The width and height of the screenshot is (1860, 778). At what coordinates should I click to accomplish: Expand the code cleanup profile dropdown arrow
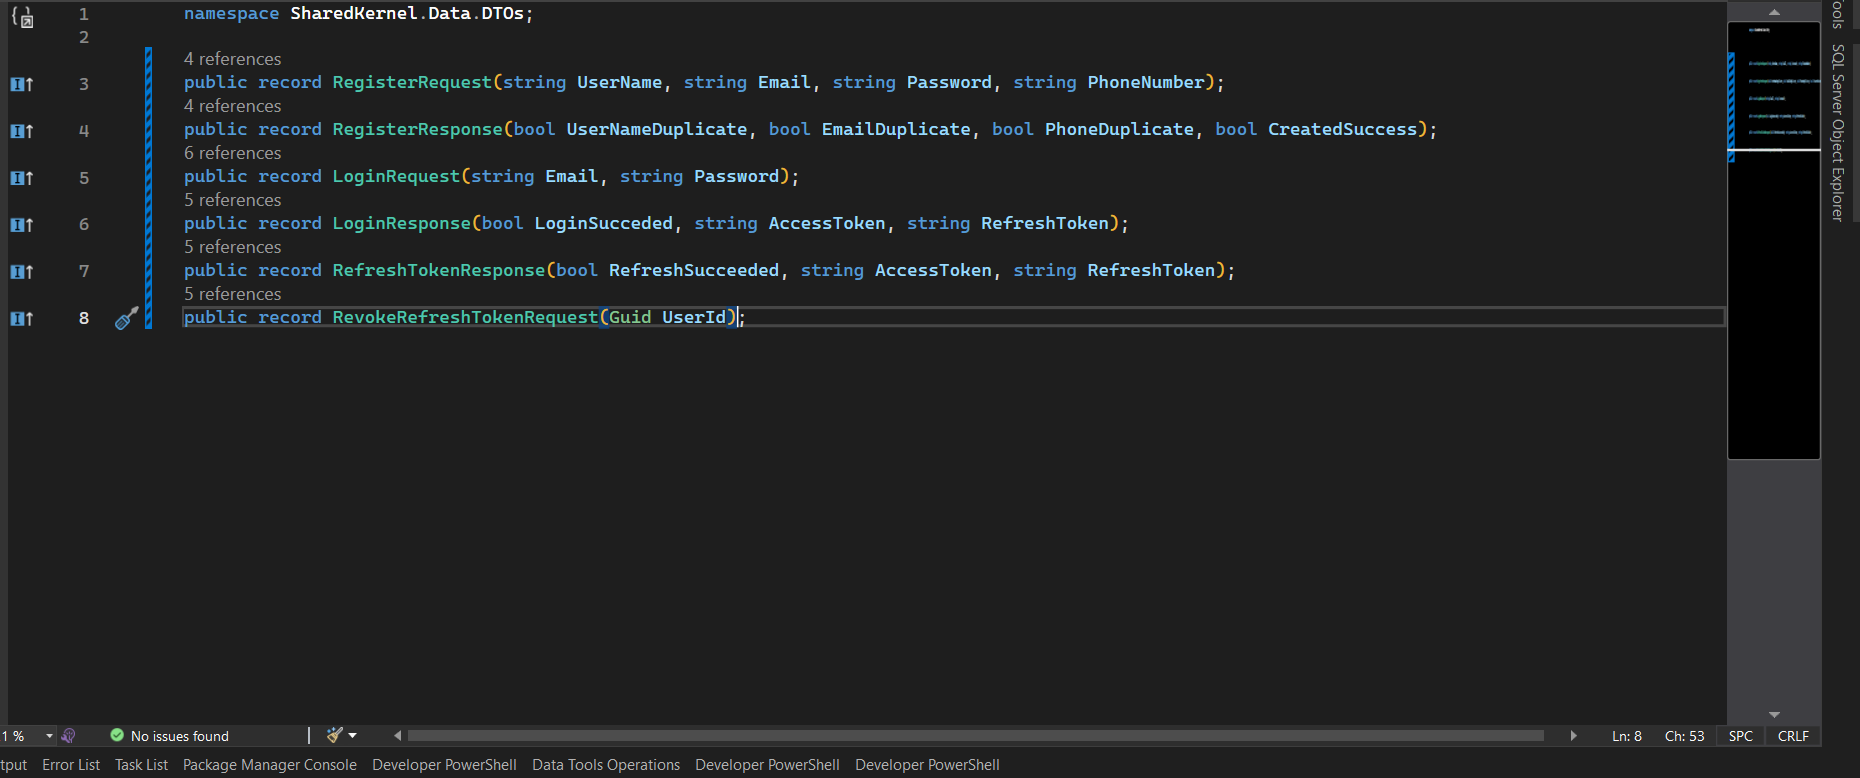point(353,736)
